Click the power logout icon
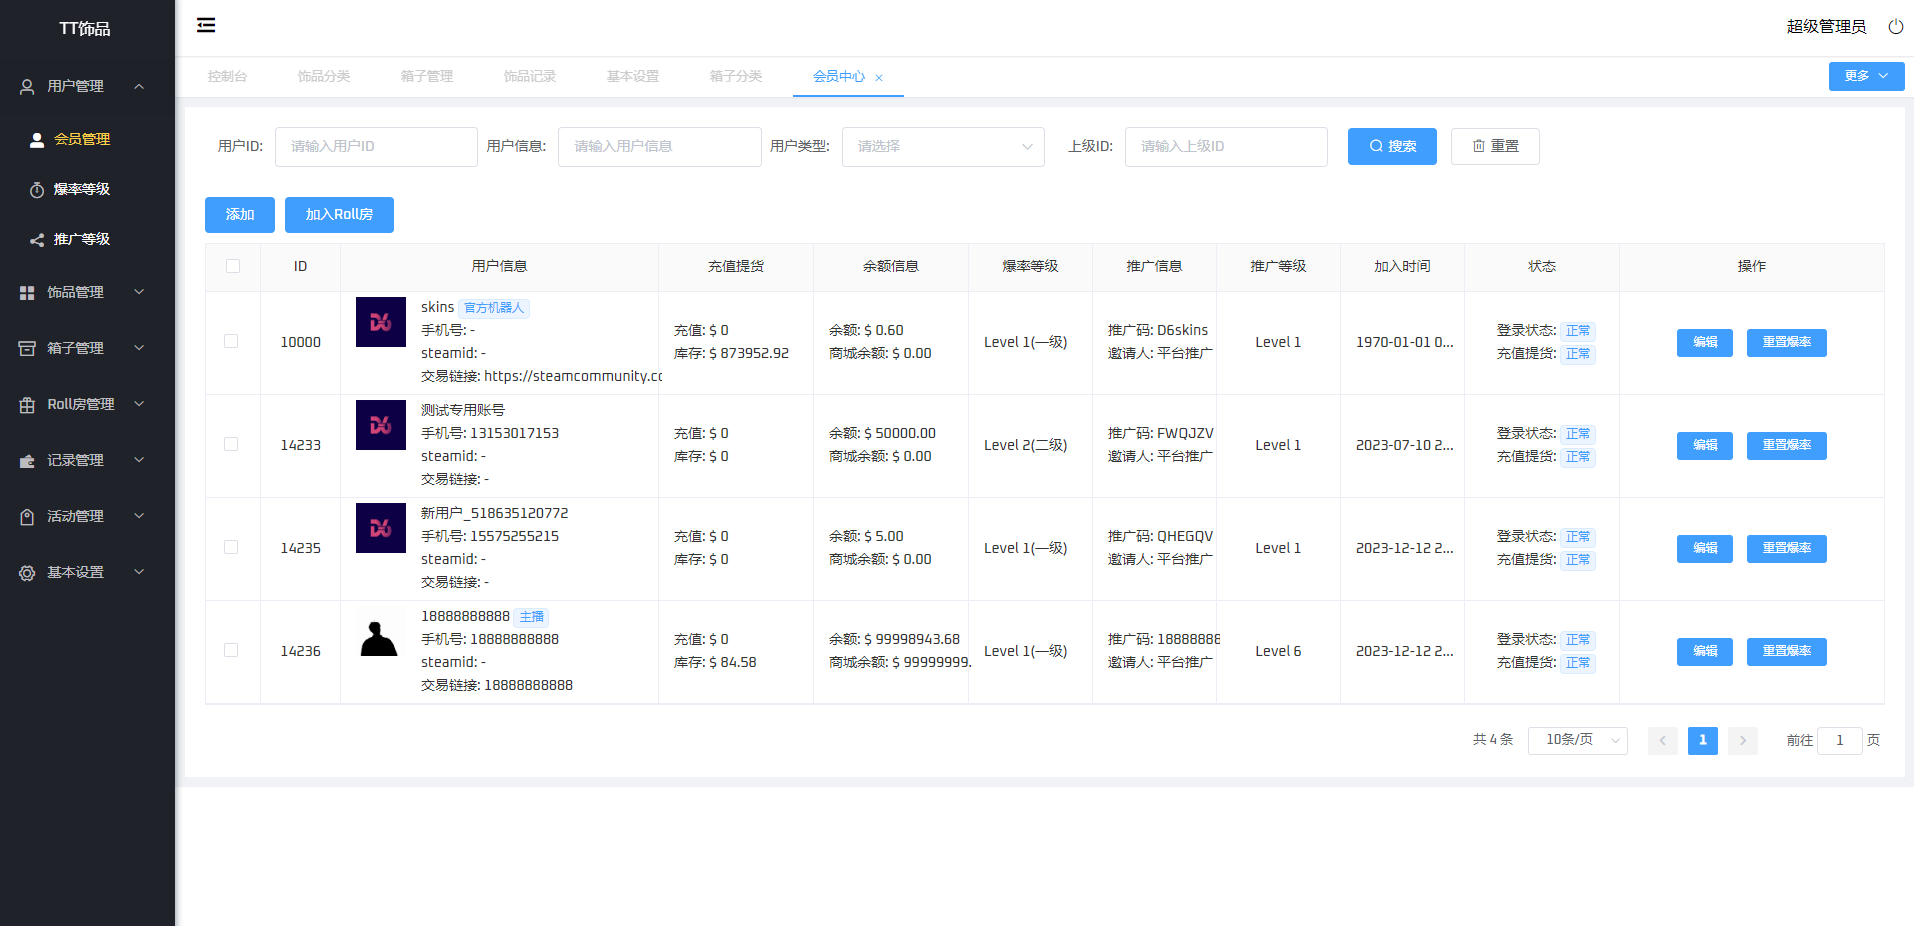Image resolution: width=1914 pixels, height=926 pixels. click(1895, 27)
